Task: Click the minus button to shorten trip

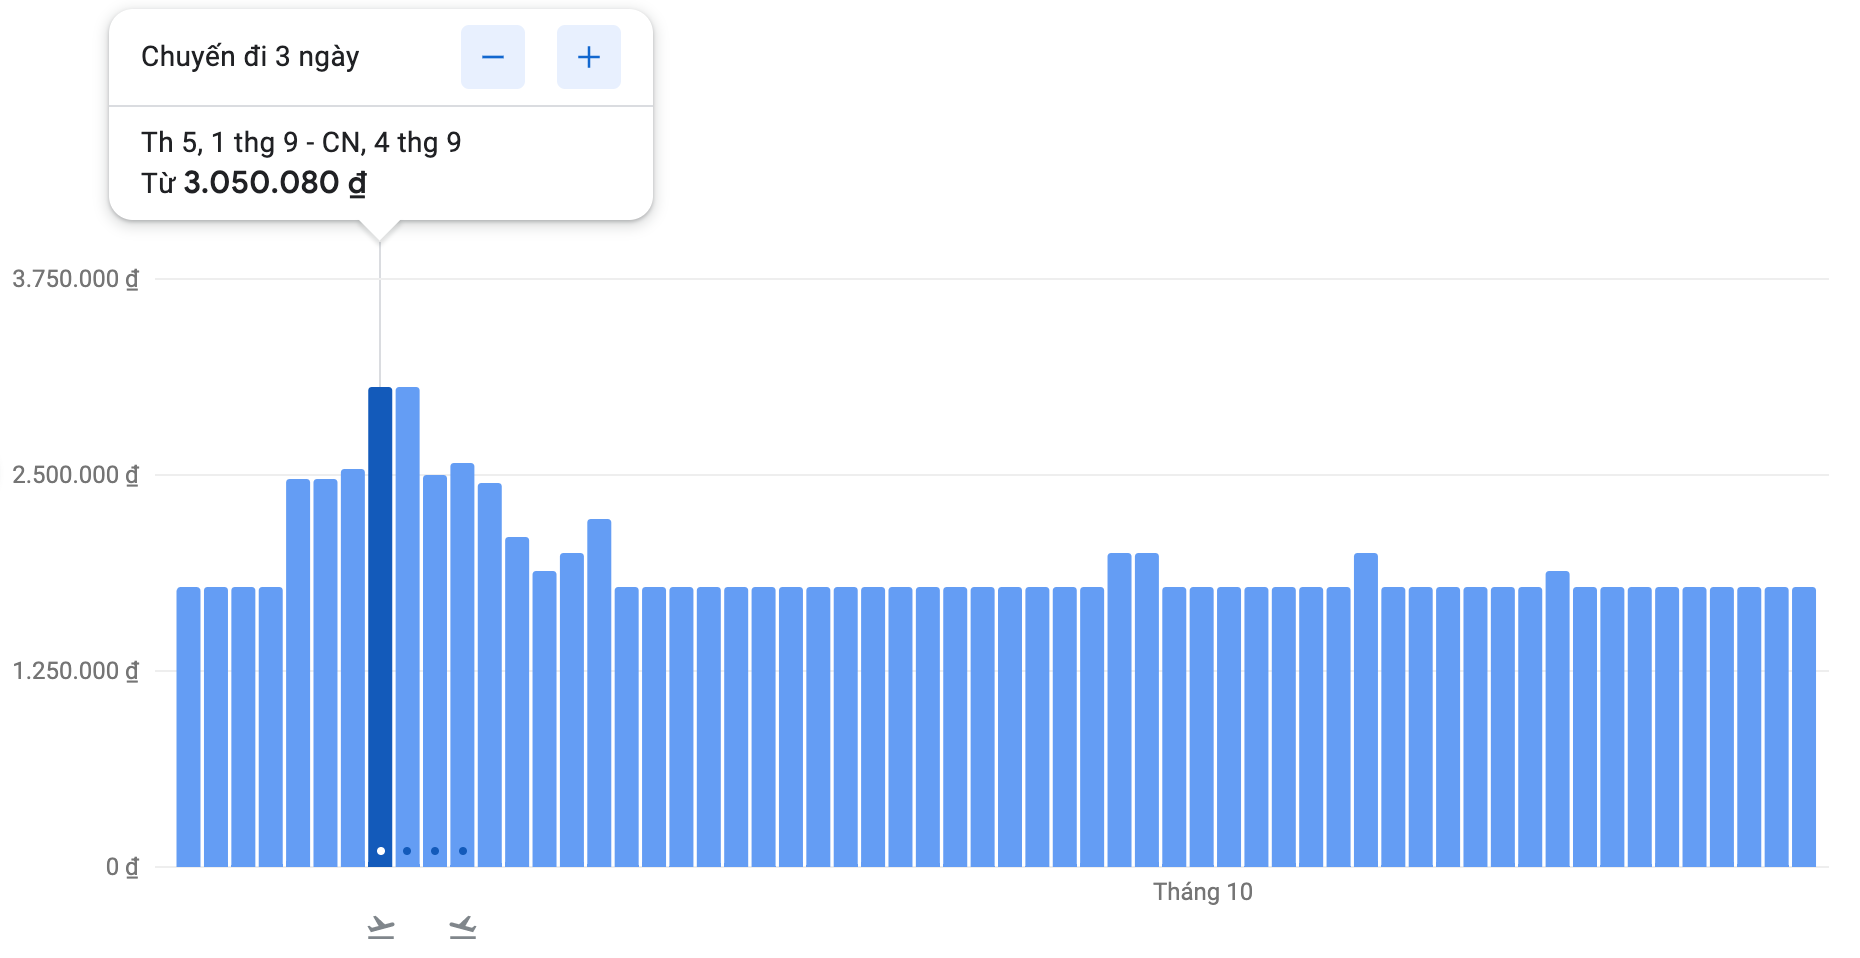Action: click(x=492, y=57)
